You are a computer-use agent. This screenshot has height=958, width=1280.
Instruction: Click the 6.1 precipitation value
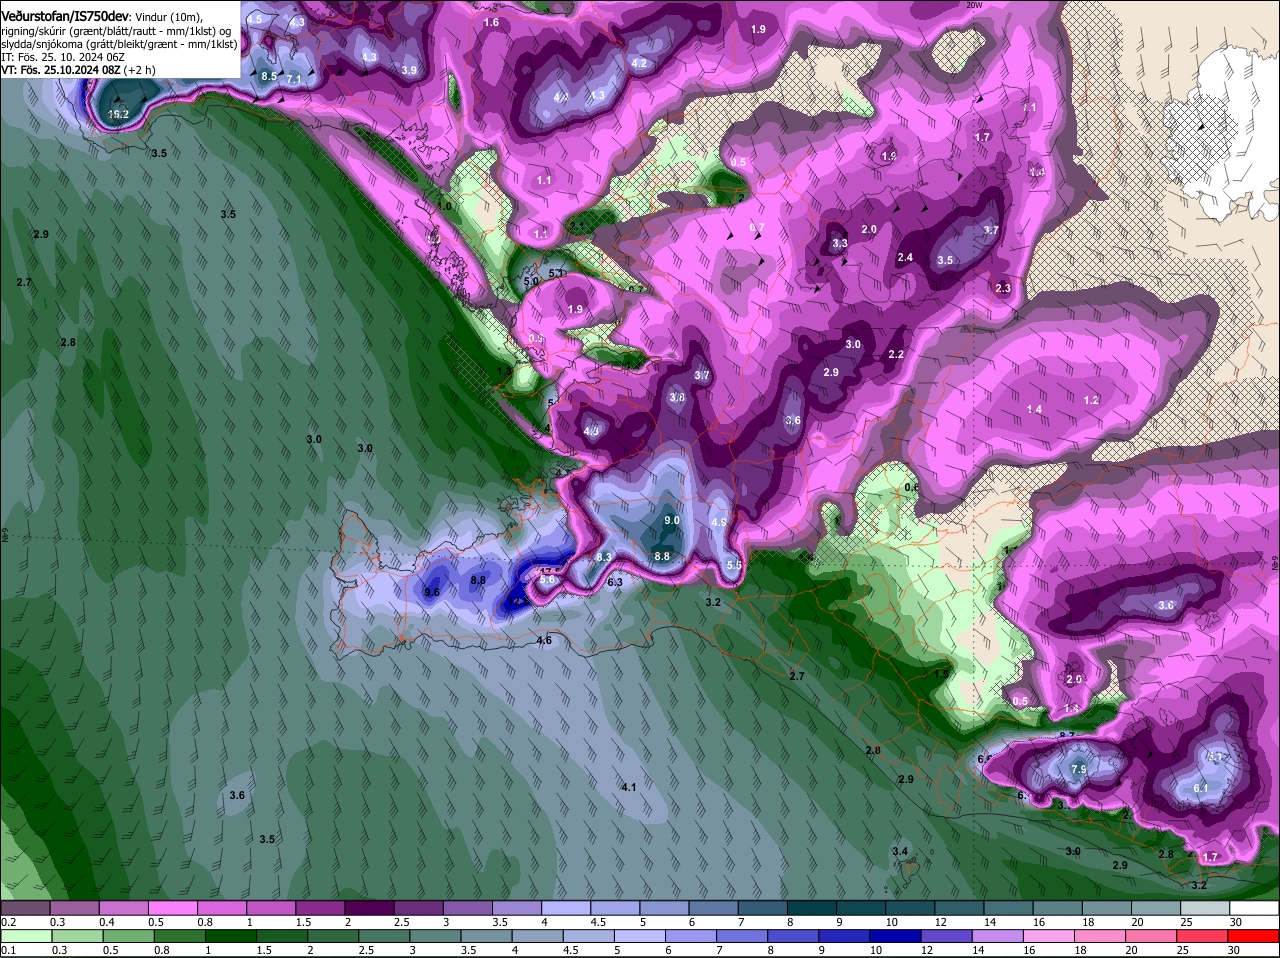[x=1201, y=788]
